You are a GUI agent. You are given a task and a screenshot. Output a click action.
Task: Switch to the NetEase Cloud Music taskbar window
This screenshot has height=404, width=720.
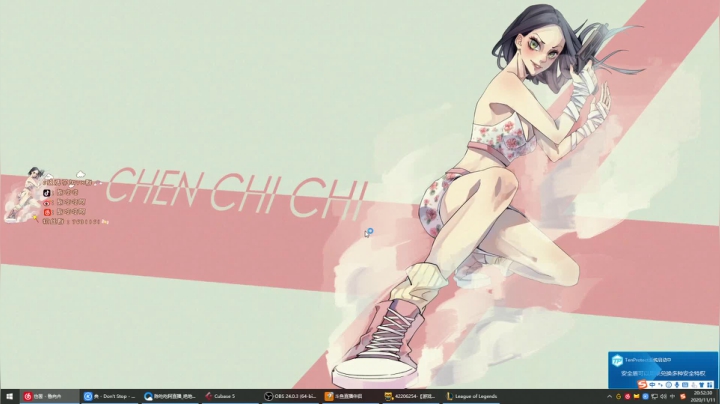point(49,396)
